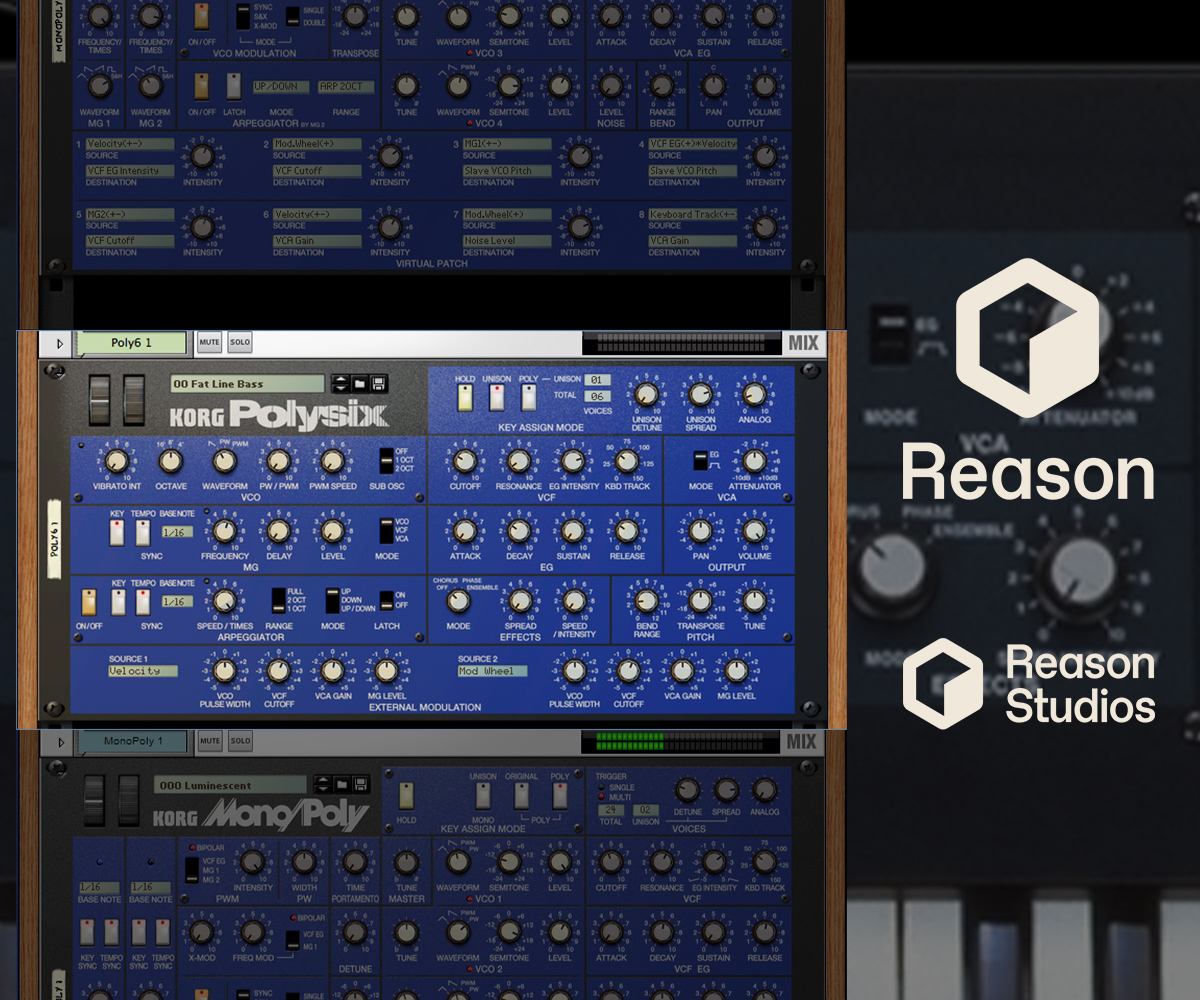Flip the Polysix VCA MODE switch
This screenshot has height=1000, width=1200.
pos(702,460)
